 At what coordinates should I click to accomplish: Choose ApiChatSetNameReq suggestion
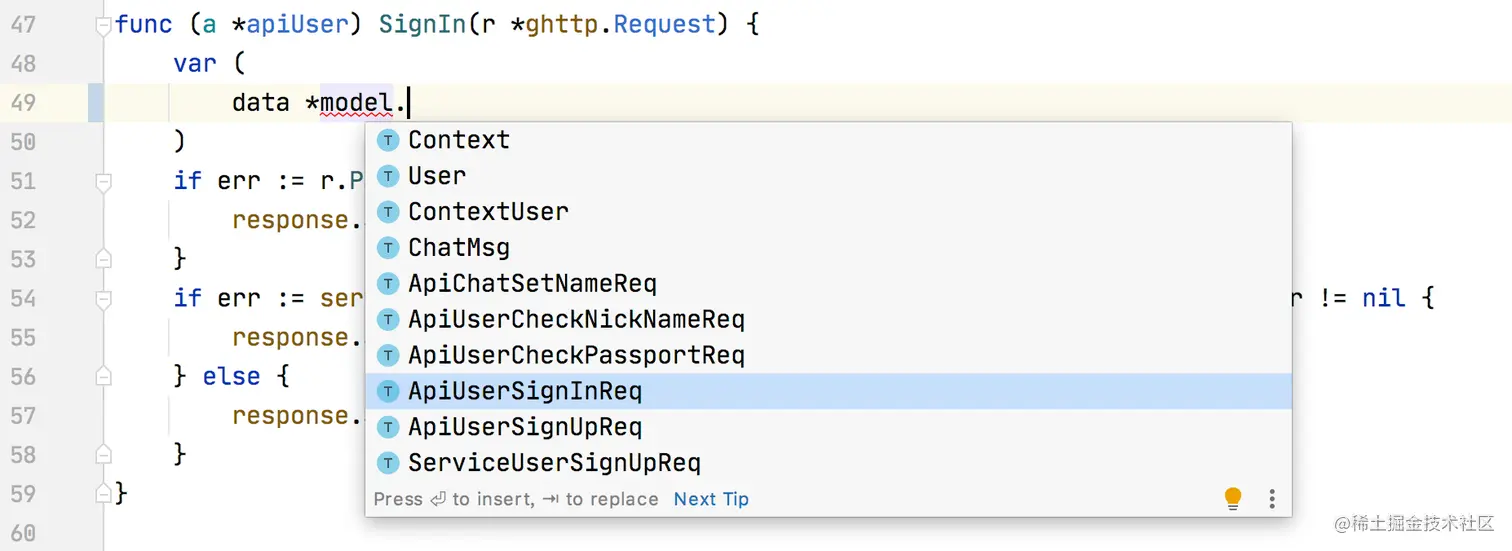[x=828, y=284]
